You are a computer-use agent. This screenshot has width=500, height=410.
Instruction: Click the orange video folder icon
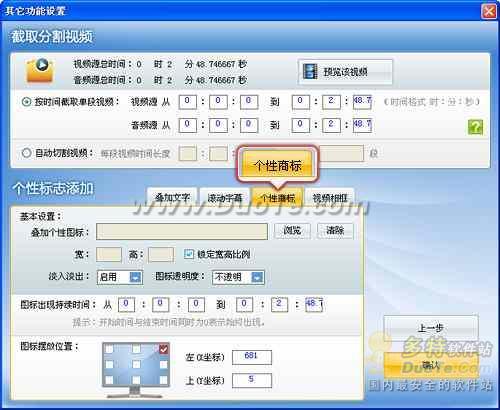tap(39, 70)
